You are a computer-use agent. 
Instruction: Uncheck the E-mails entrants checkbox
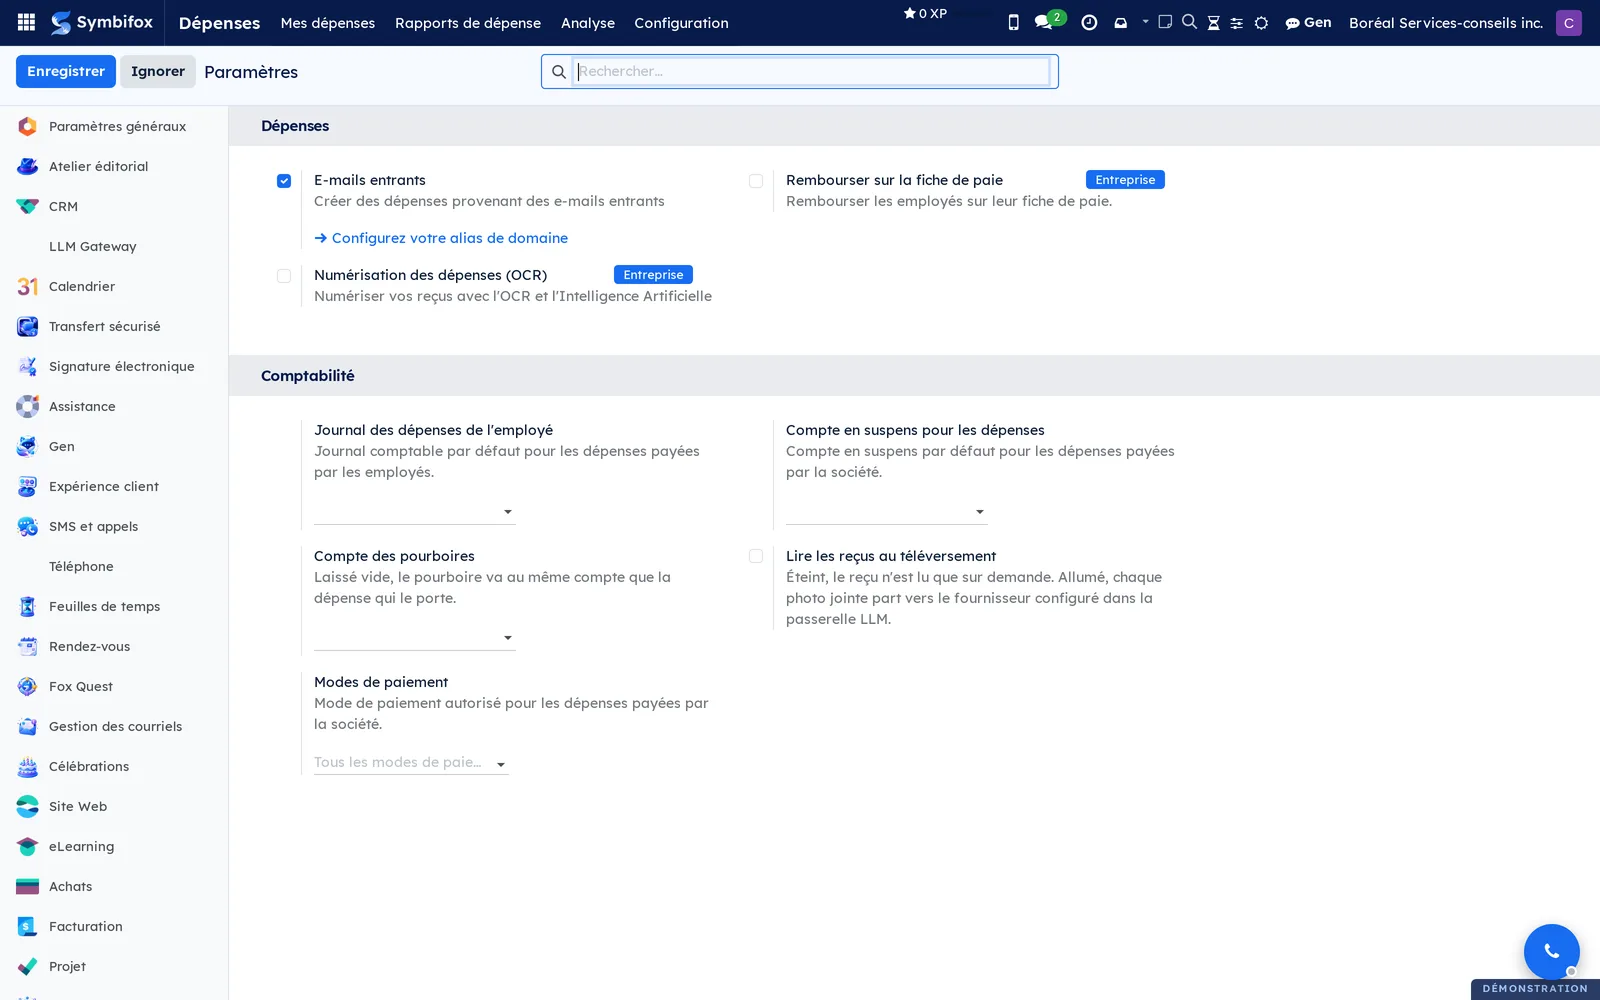[284, 181]
